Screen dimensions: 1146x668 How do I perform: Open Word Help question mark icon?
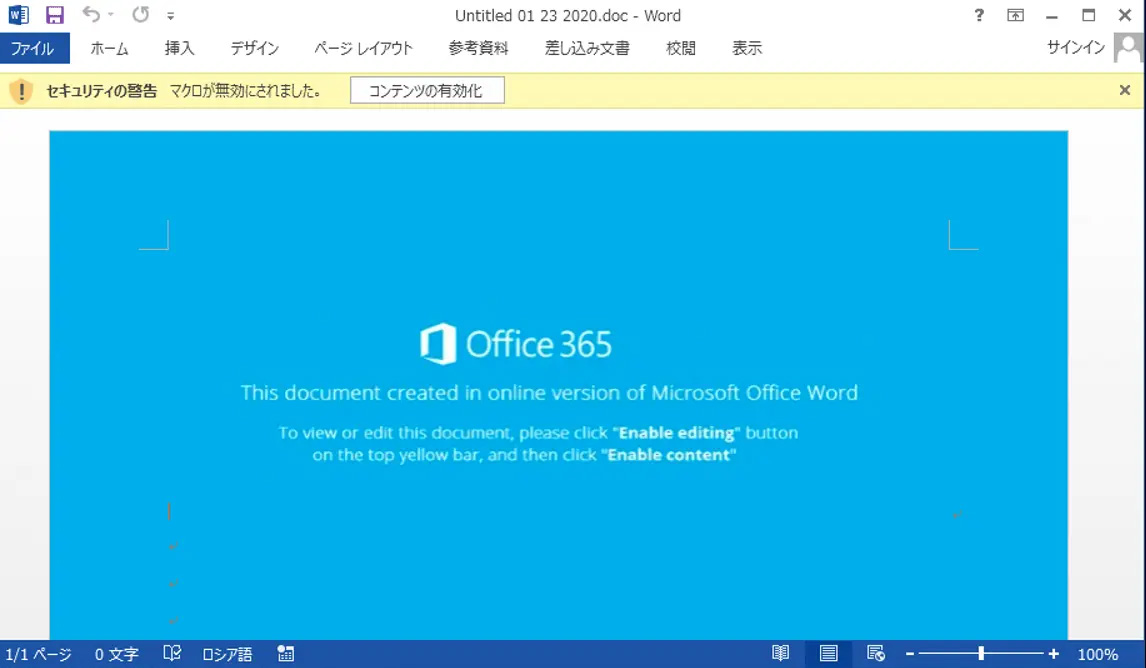click(979, 15)
